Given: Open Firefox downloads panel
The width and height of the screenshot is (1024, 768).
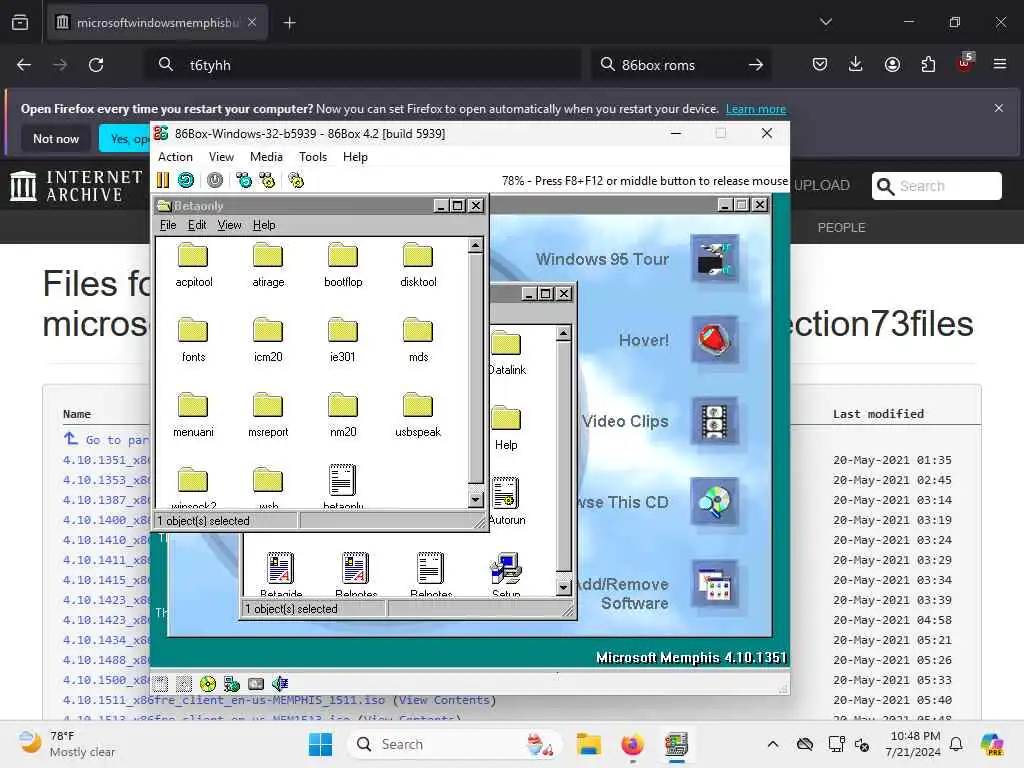Looking at the screenshot, I should (x=856, y=64).
